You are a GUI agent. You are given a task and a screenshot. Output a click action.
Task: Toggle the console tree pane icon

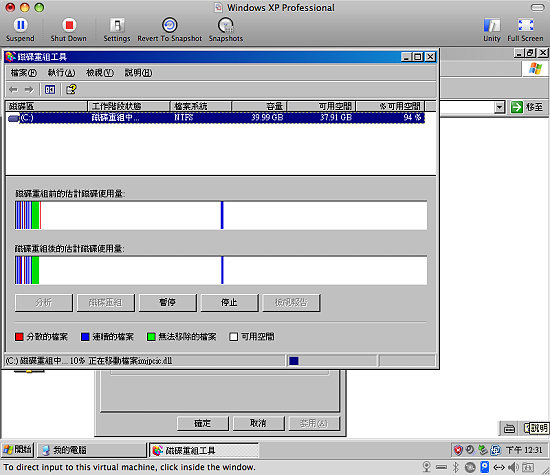50,90
